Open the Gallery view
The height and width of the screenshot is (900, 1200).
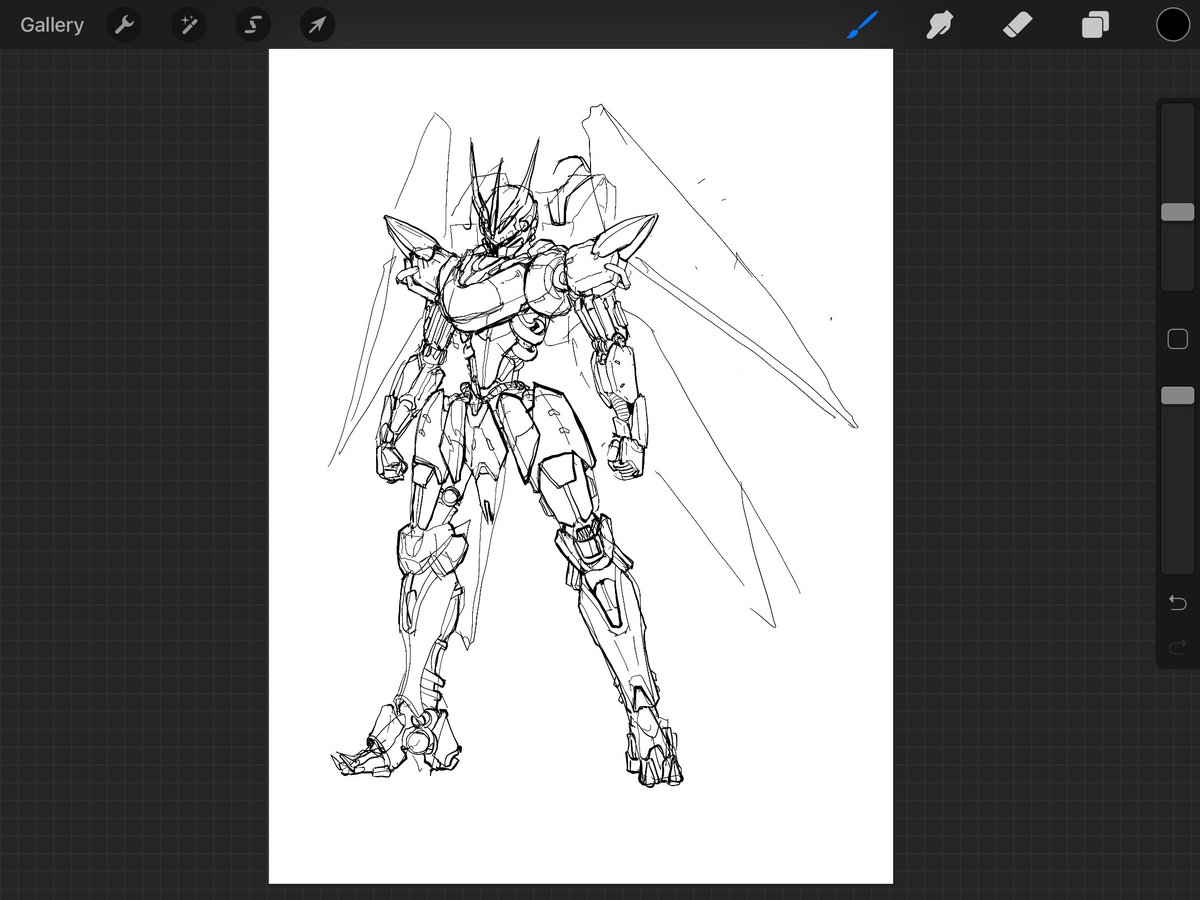[52, 25]
